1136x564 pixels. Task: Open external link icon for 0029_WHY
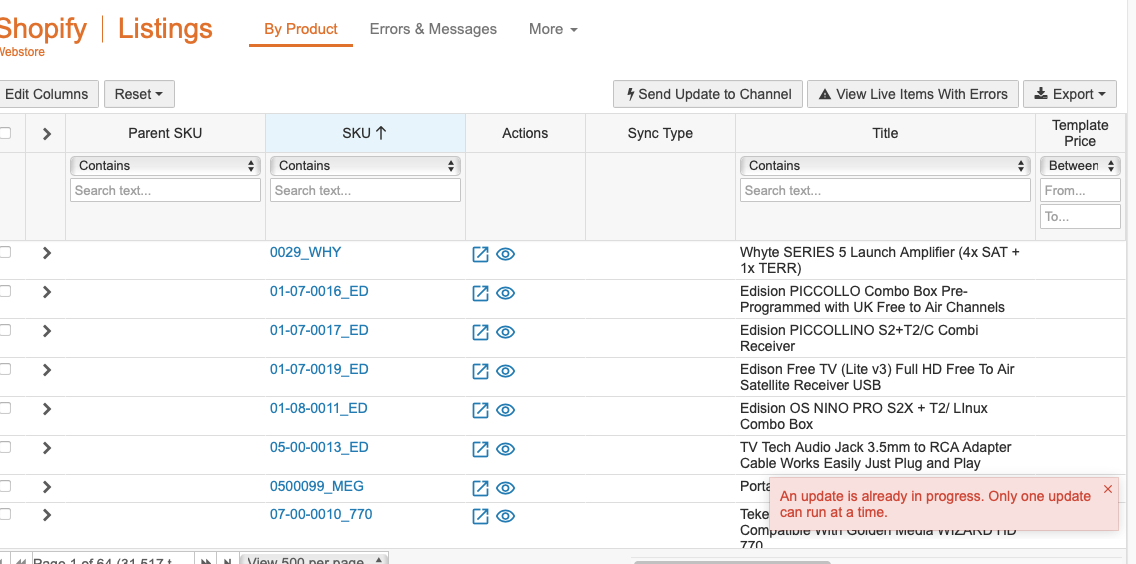pos(480,254)
